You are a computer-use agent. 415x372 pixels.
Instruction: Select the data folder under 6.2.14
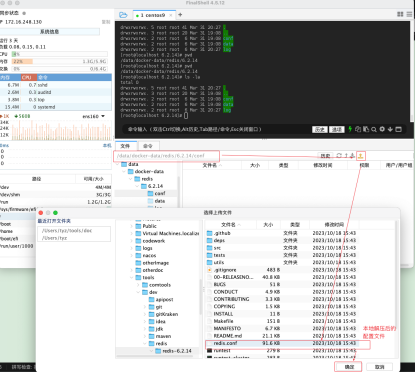[156, 201]
